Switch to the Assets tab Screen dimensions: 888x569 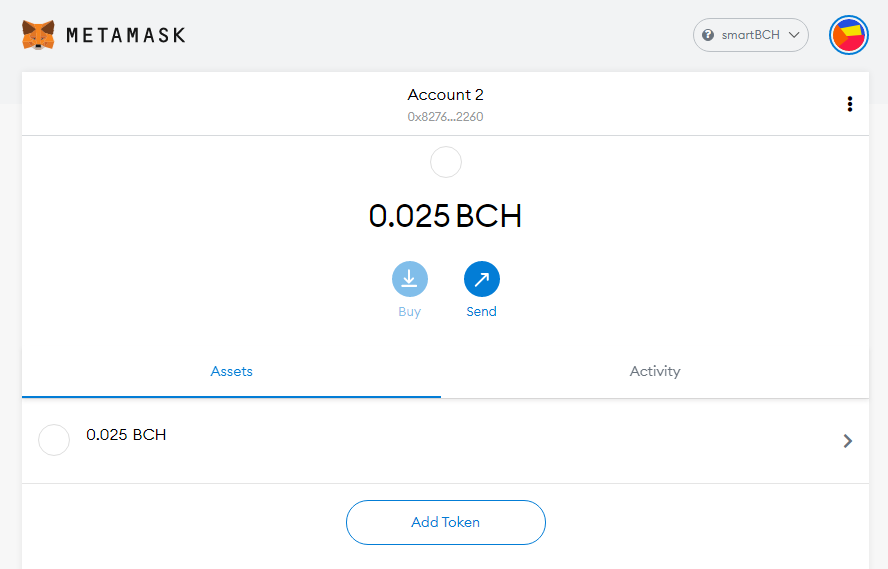231,371
